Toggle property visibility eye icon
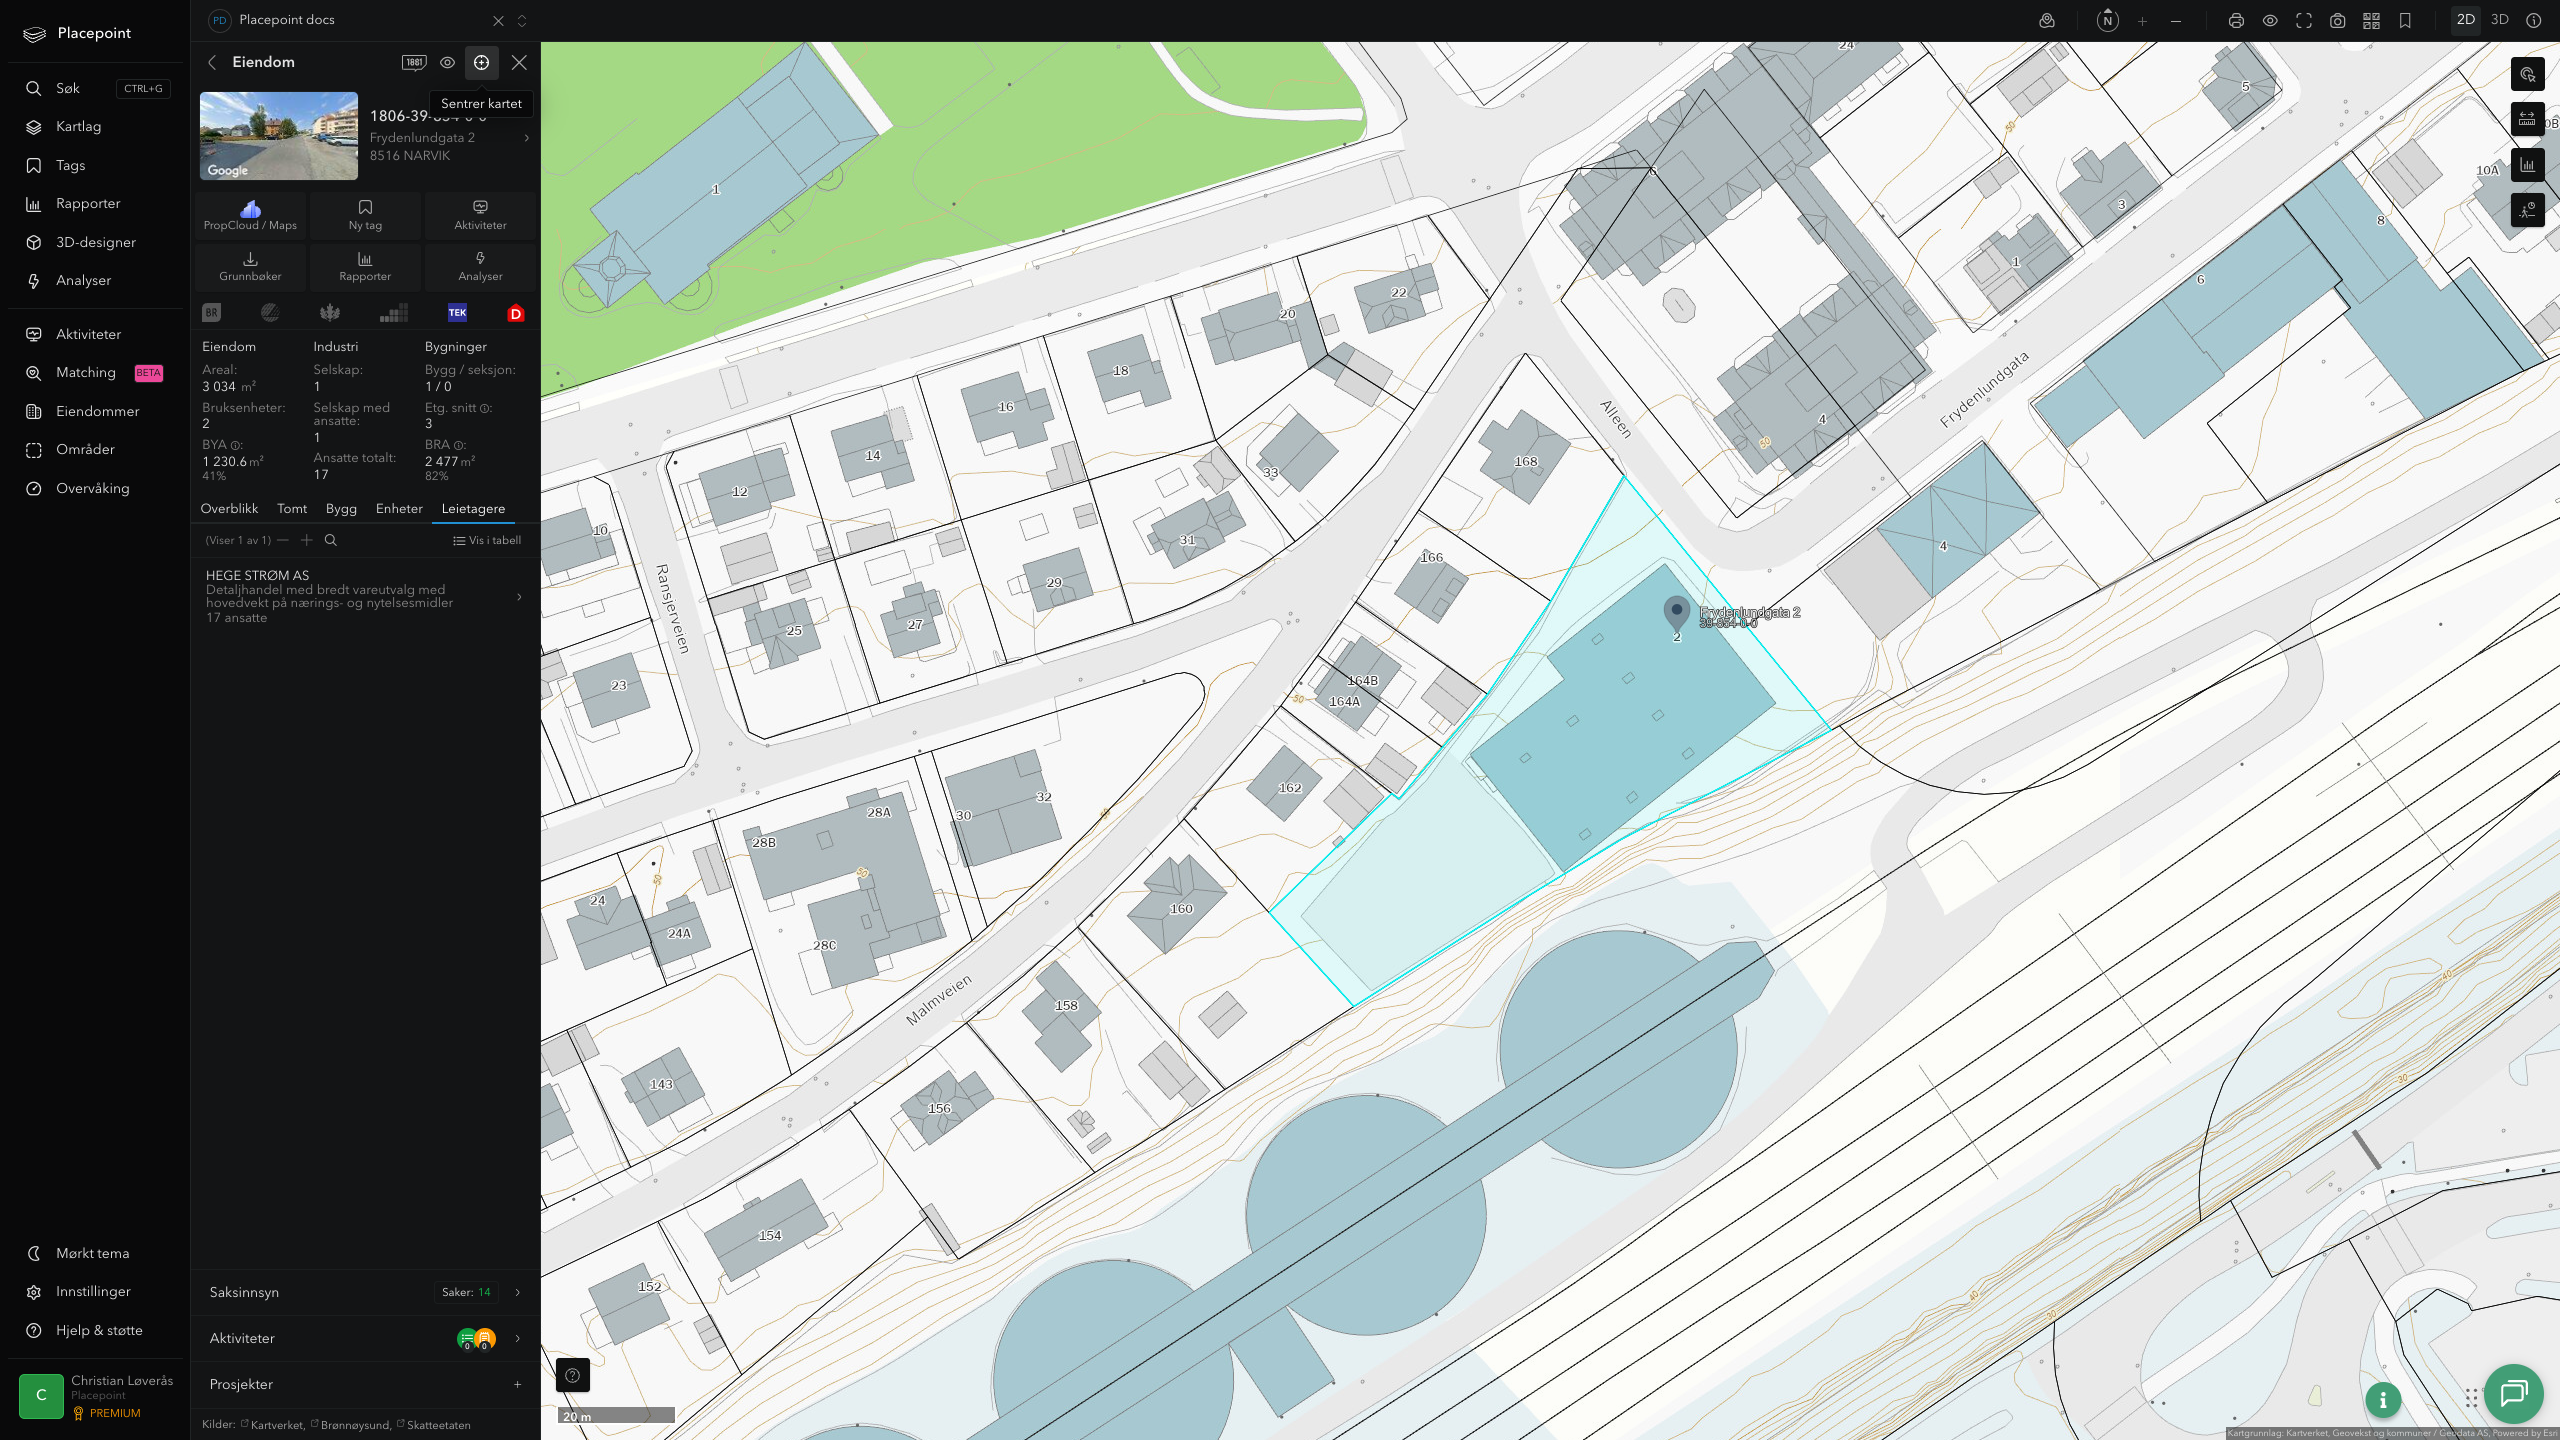This screenshot has width=2560, height=1440. click(x=447, y=62)
